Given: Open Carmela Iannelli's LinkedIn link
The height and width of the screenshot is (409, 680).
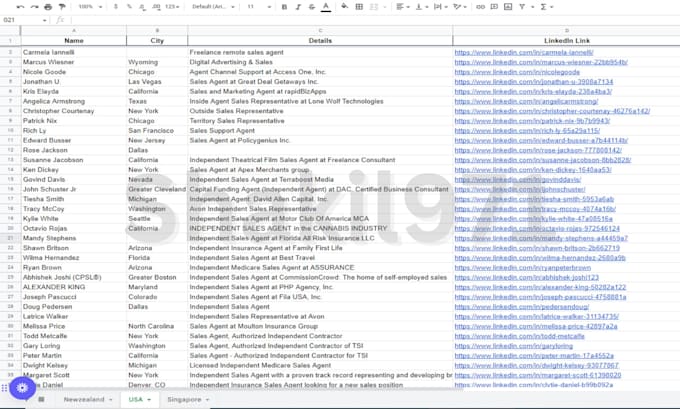Looking at the screenshot, I should click(x=524, y=52).
